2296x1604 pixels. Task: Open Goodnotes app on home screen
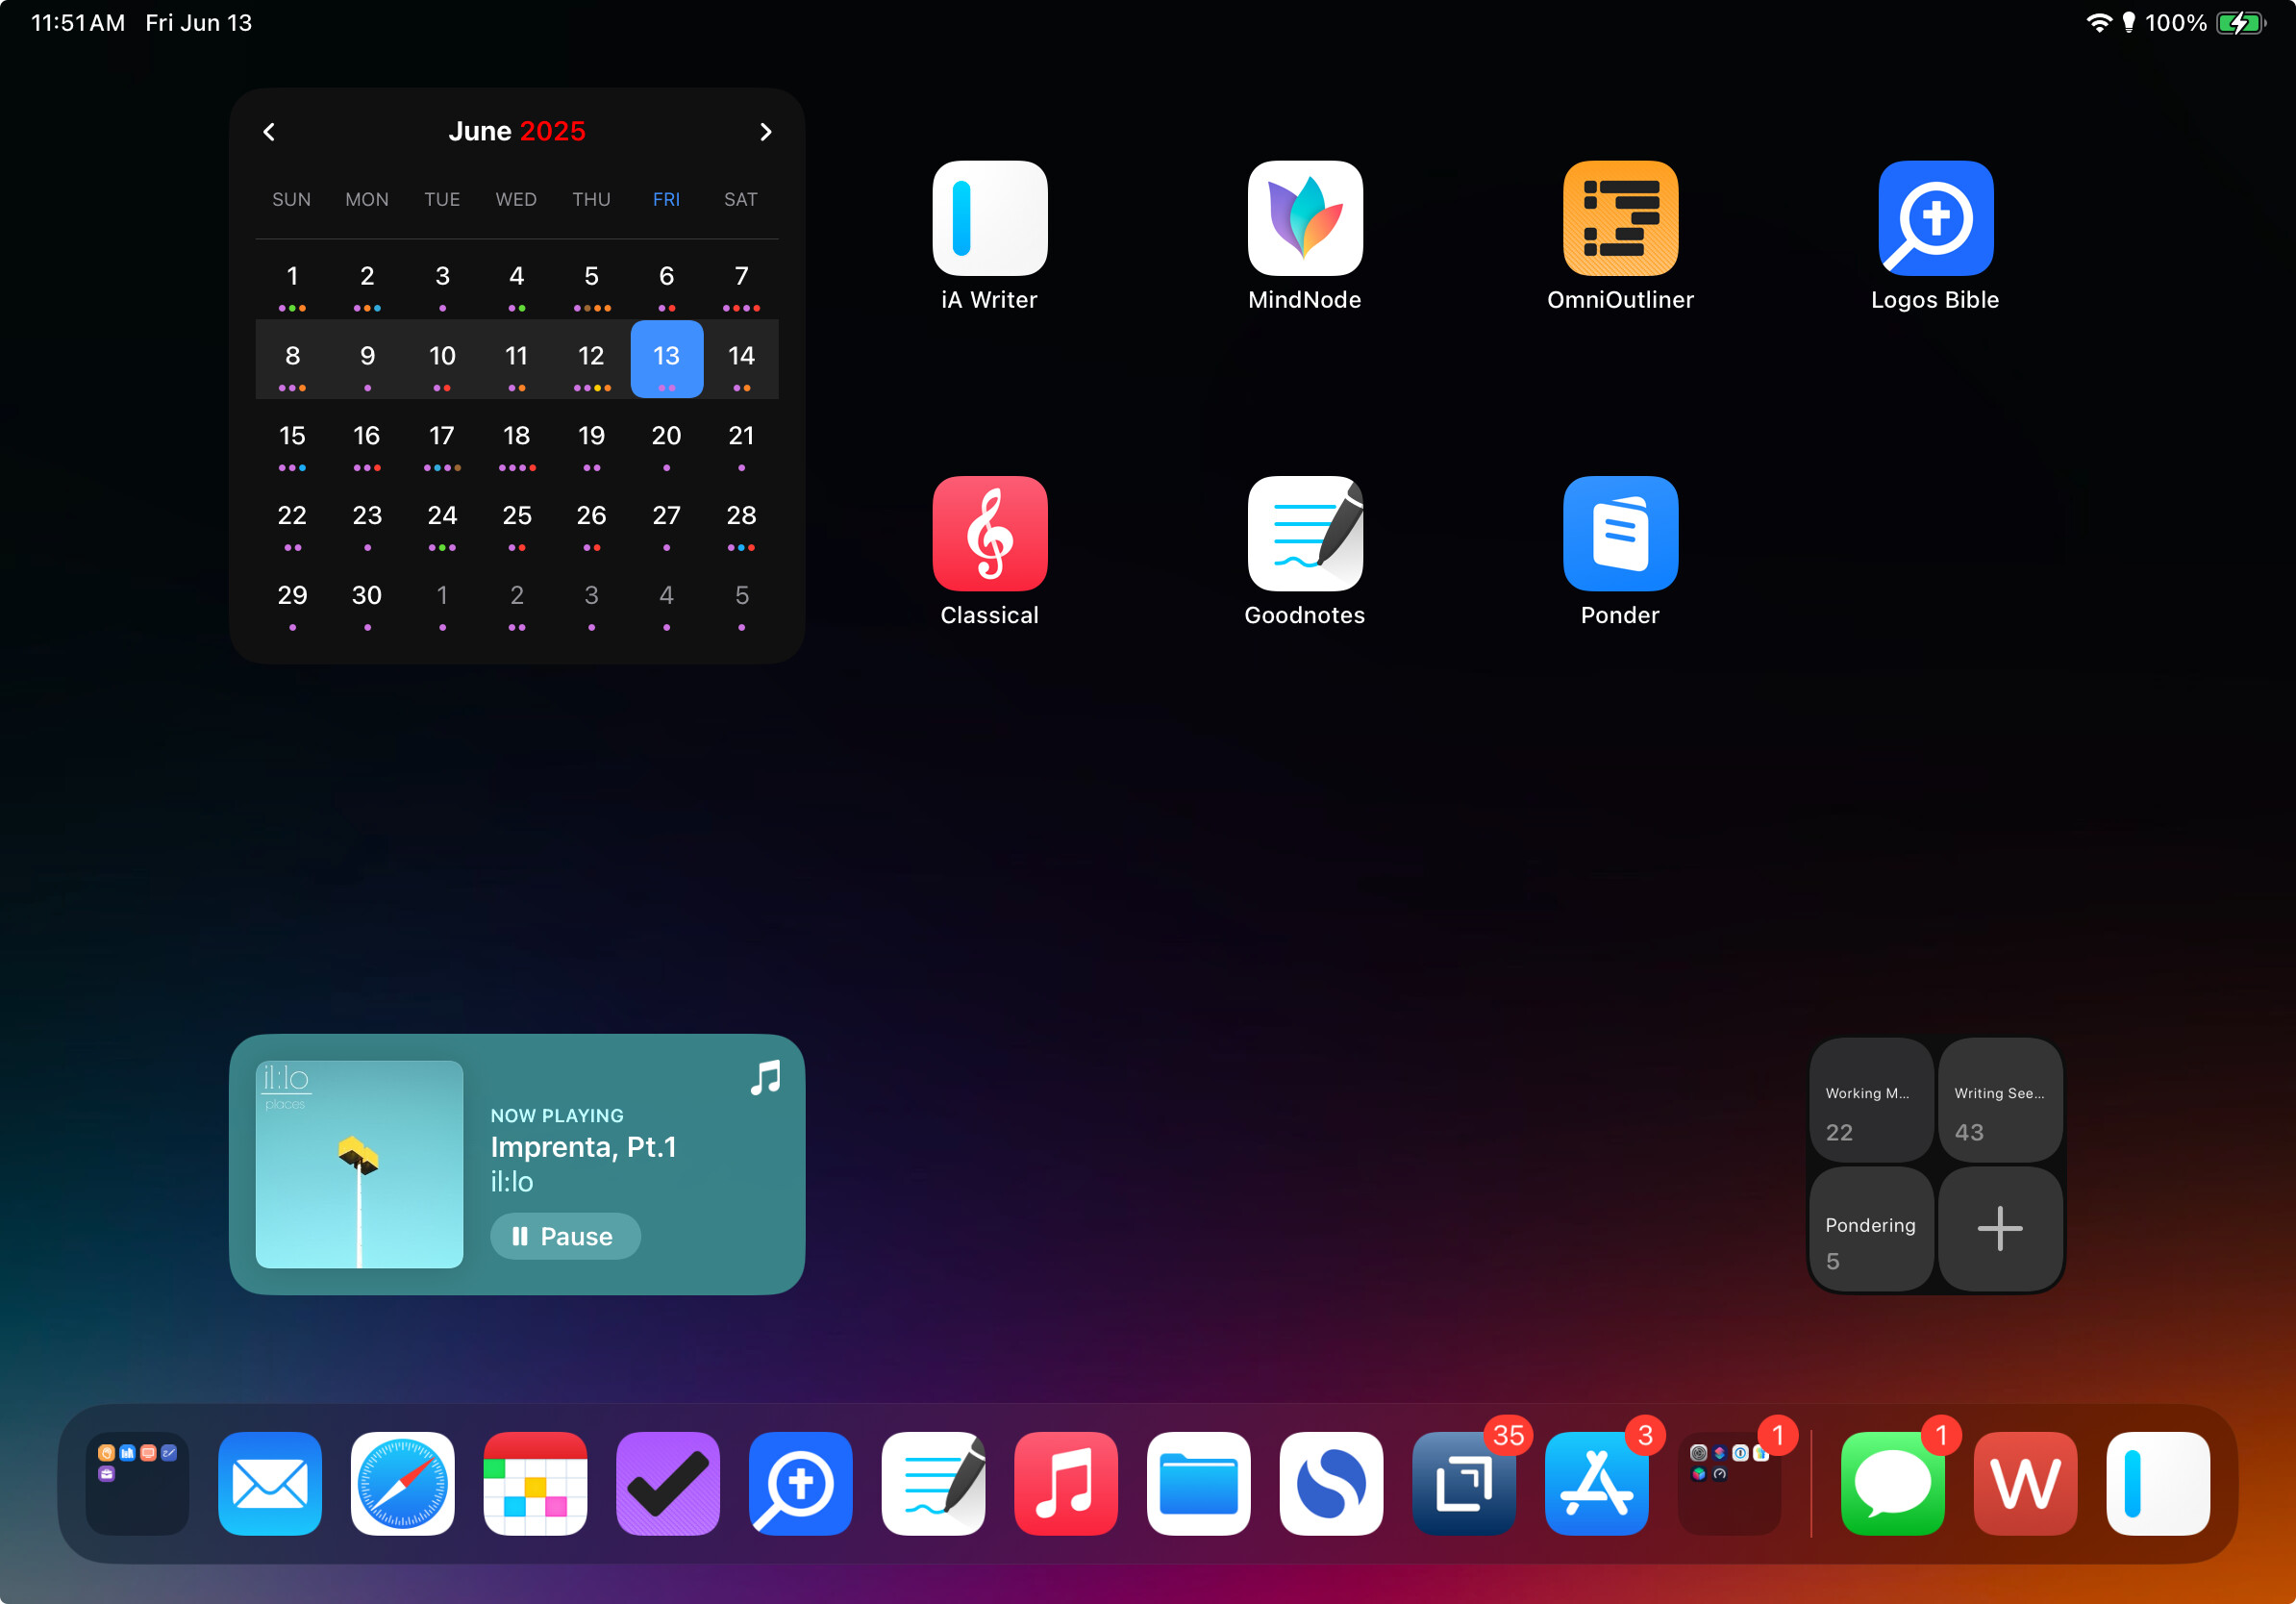pyautogui.click(x=1305, y=533)
